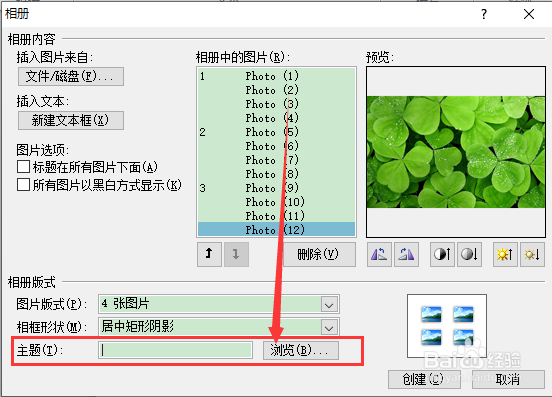Decrease contrast of the picture
The image size is (552, 397).
coord(469,254)
